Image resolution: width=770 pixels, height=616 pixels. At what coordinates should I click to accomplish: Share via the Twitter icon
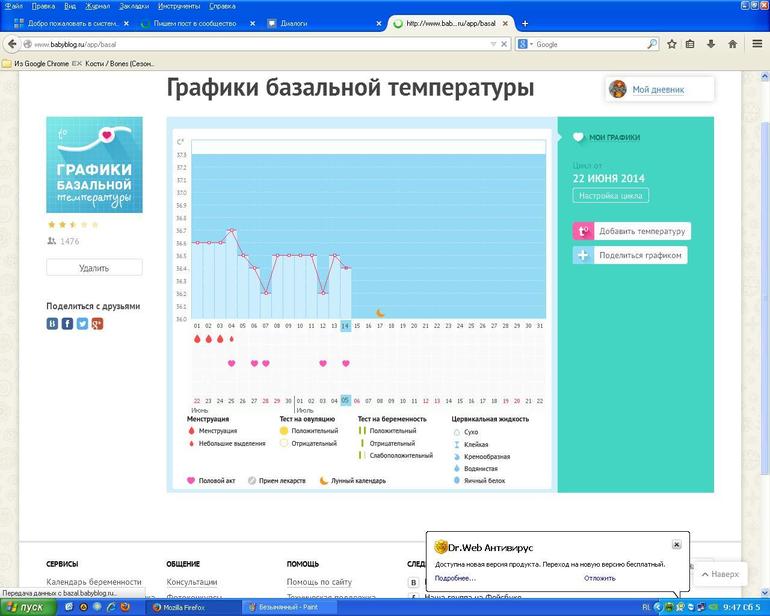(x=82, y=324)
